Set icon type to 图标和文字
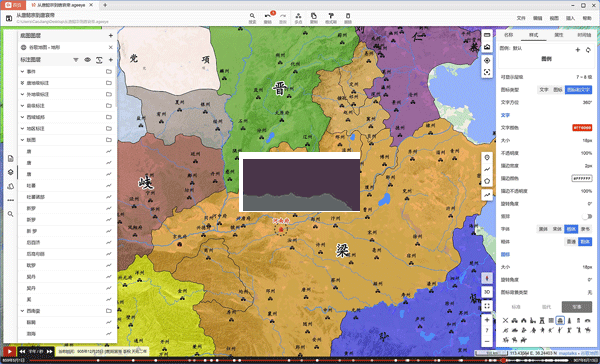Viewport: 600px width, 364px height. pos(579,90)
